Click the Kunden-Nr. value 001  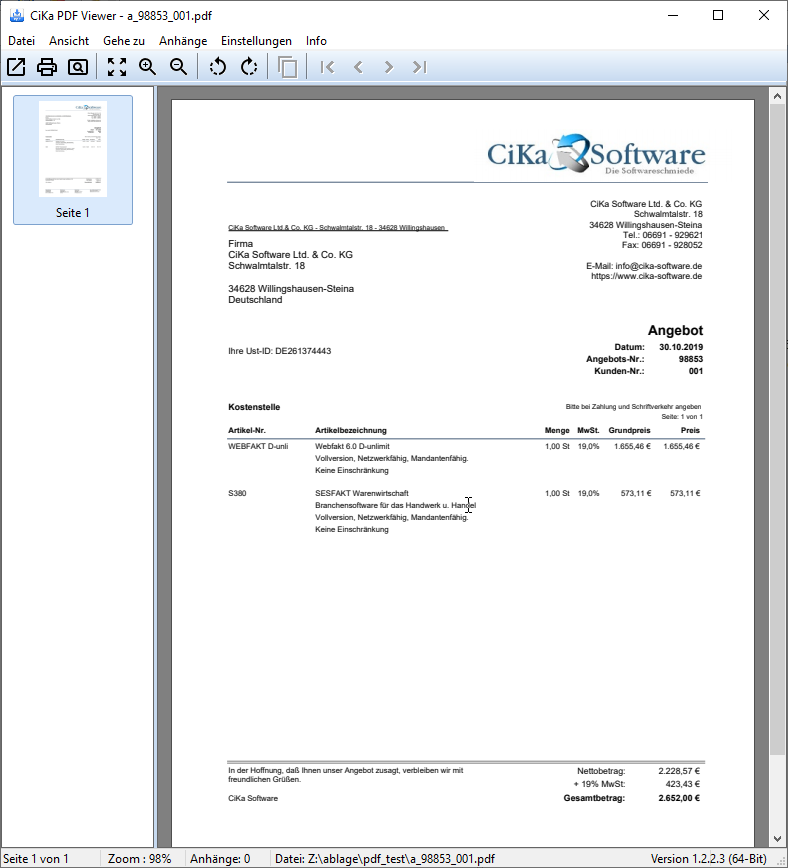(x=696, y=371)
